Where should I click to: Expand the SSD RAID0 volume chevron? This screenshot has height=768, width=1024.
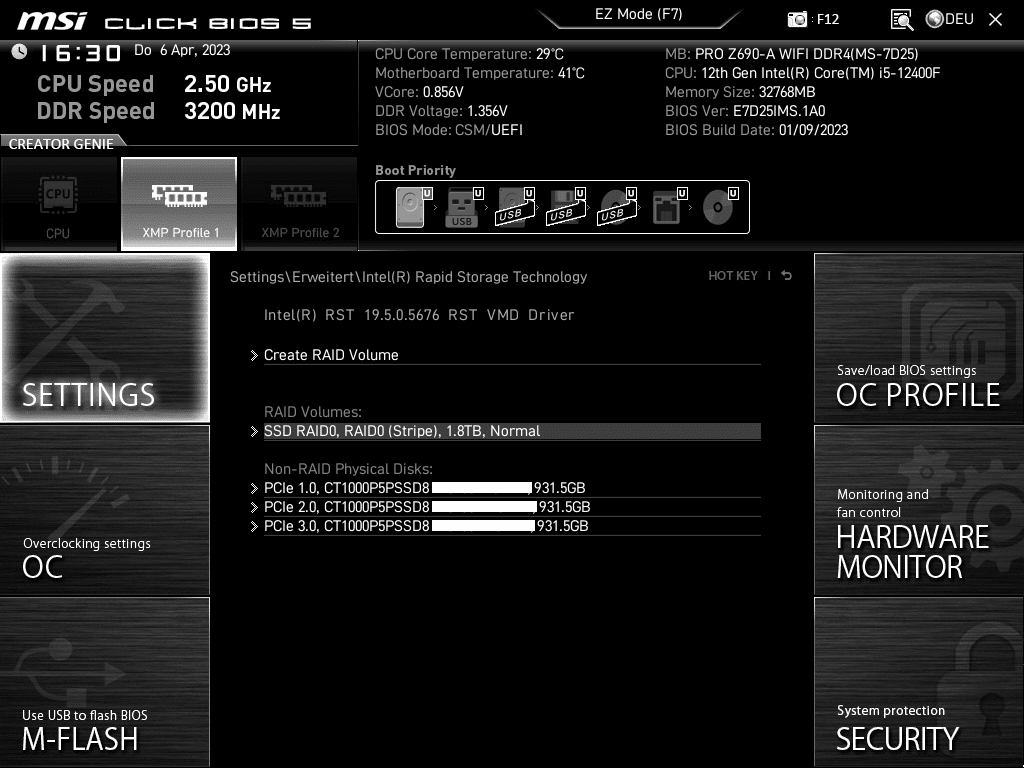pos(254,432)
